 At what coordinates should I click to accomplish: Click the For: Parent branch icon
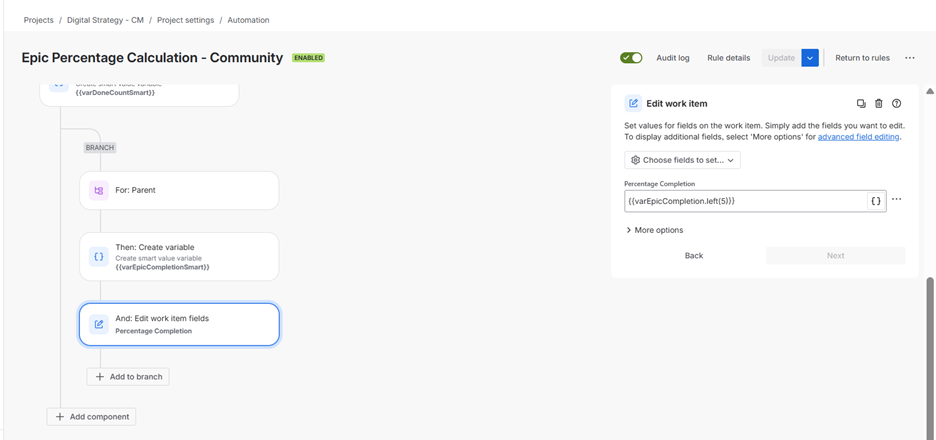(x=98, y=190)
